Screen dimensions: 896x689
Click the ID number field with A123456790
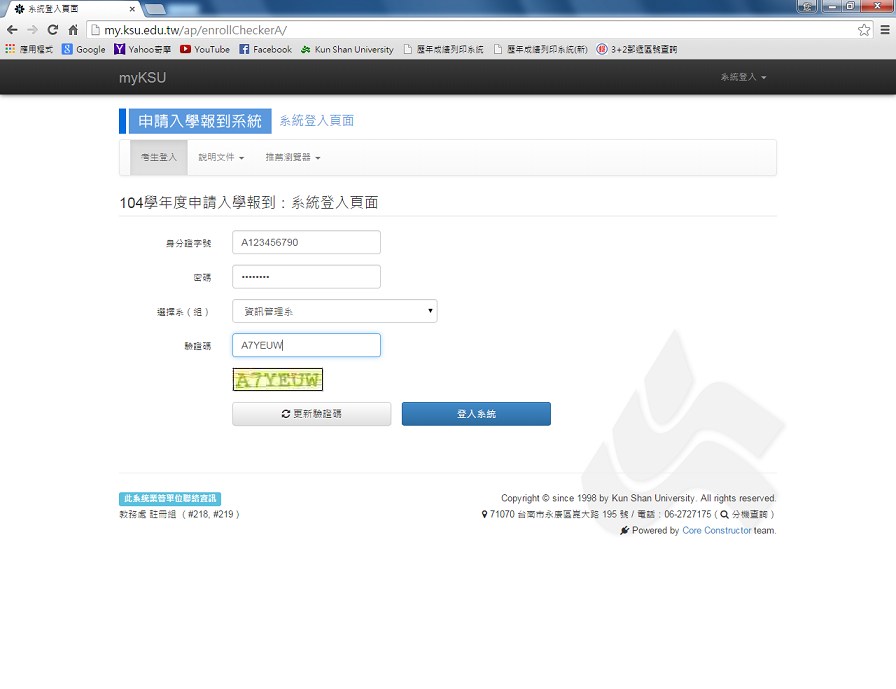click(306, 242)
